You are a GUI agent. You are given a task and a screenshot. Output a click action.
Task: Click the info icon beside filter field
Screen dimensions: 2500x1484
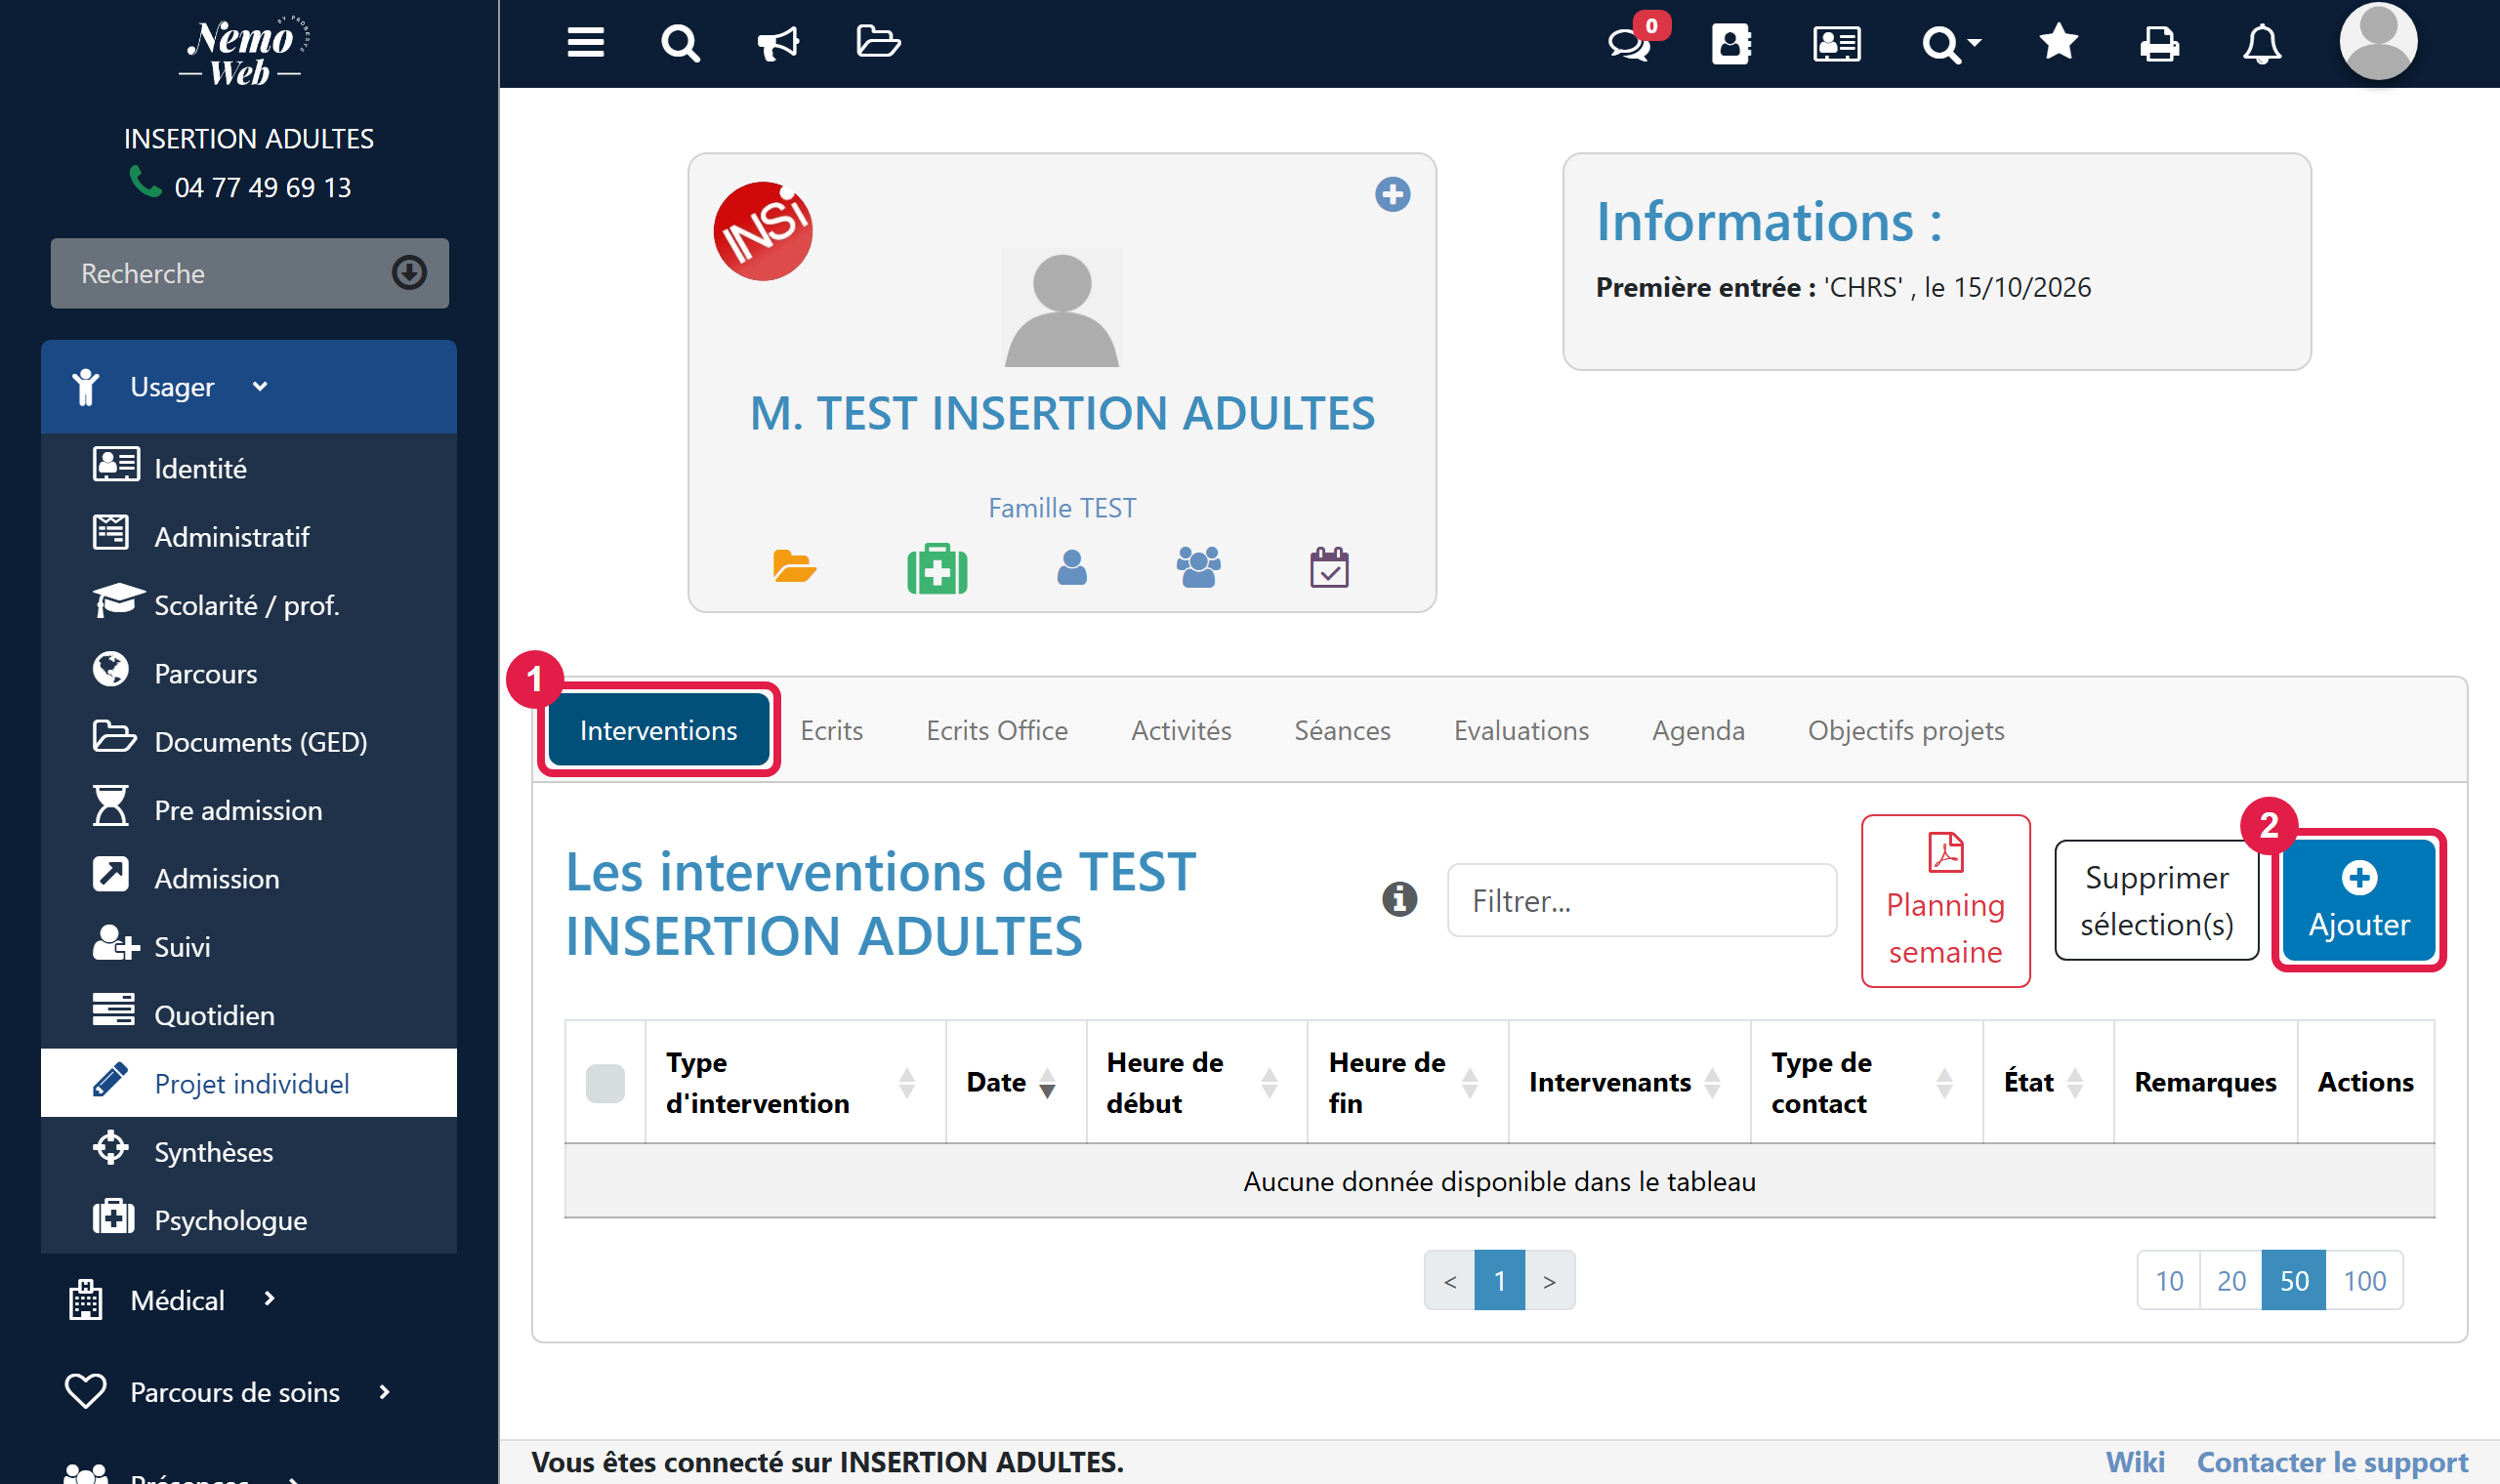(1399, 899)
